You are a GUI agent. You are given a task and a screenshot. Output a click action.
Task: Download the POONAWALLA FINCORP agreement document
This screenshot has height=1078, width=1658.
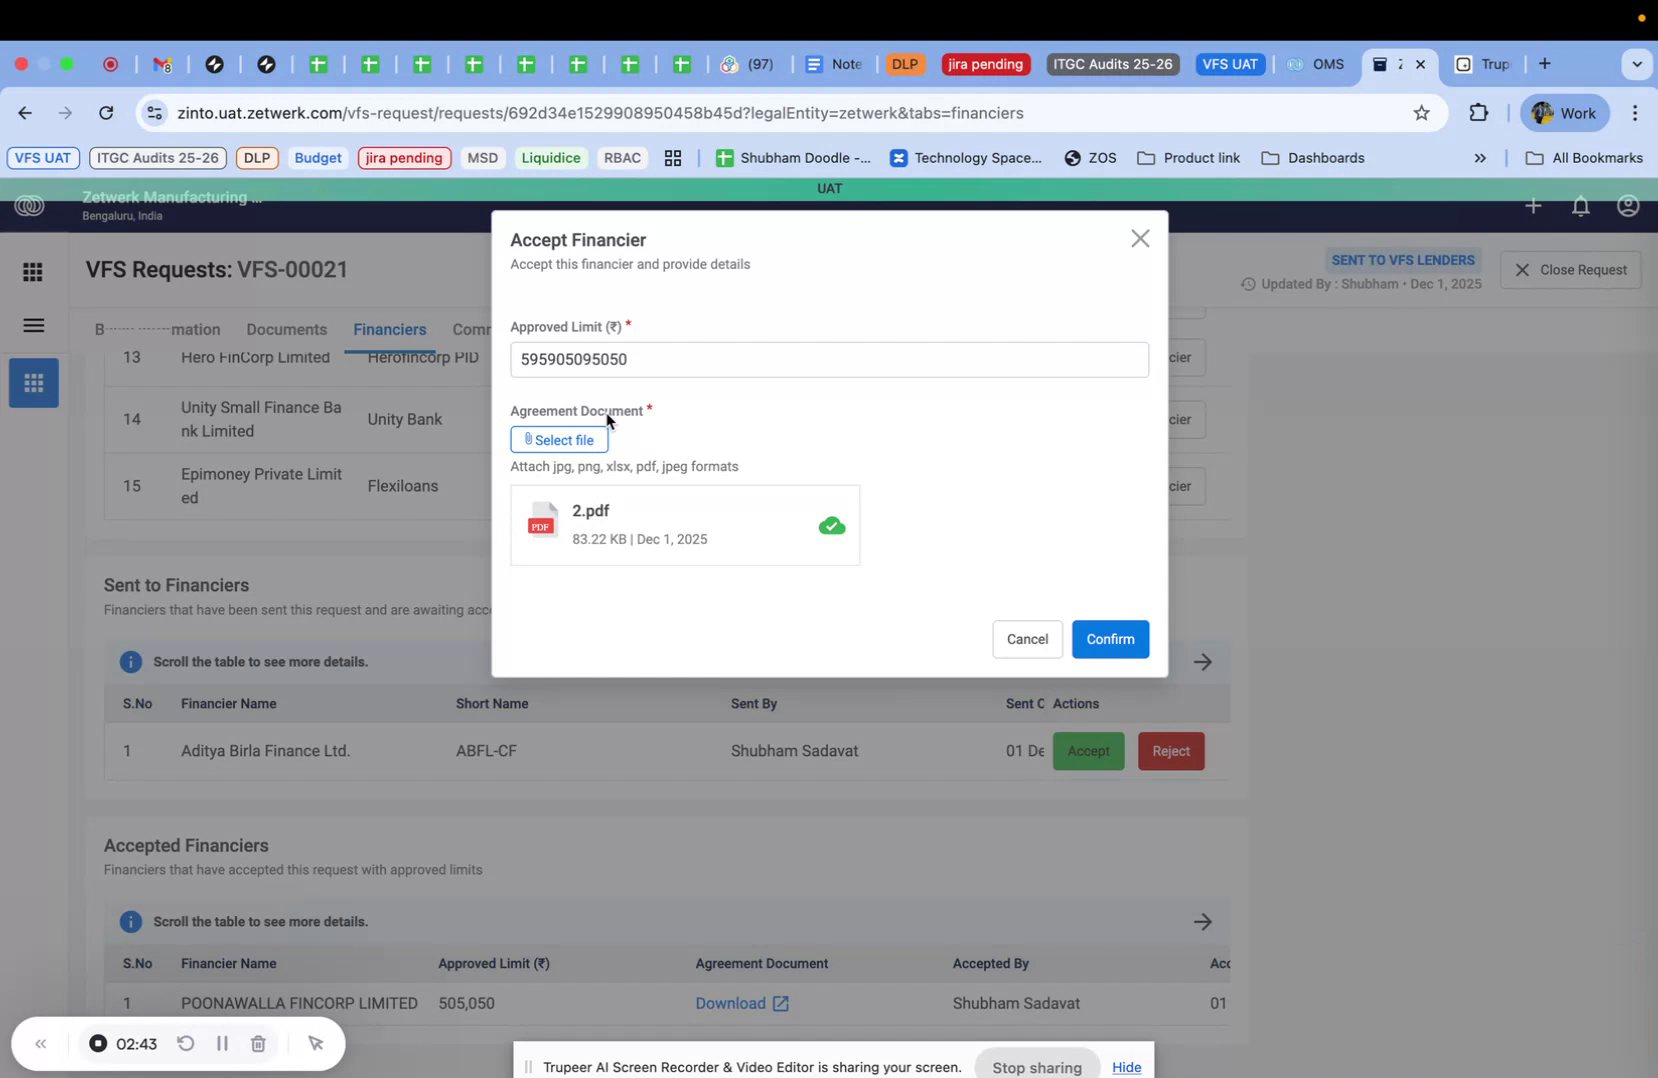742,1003
